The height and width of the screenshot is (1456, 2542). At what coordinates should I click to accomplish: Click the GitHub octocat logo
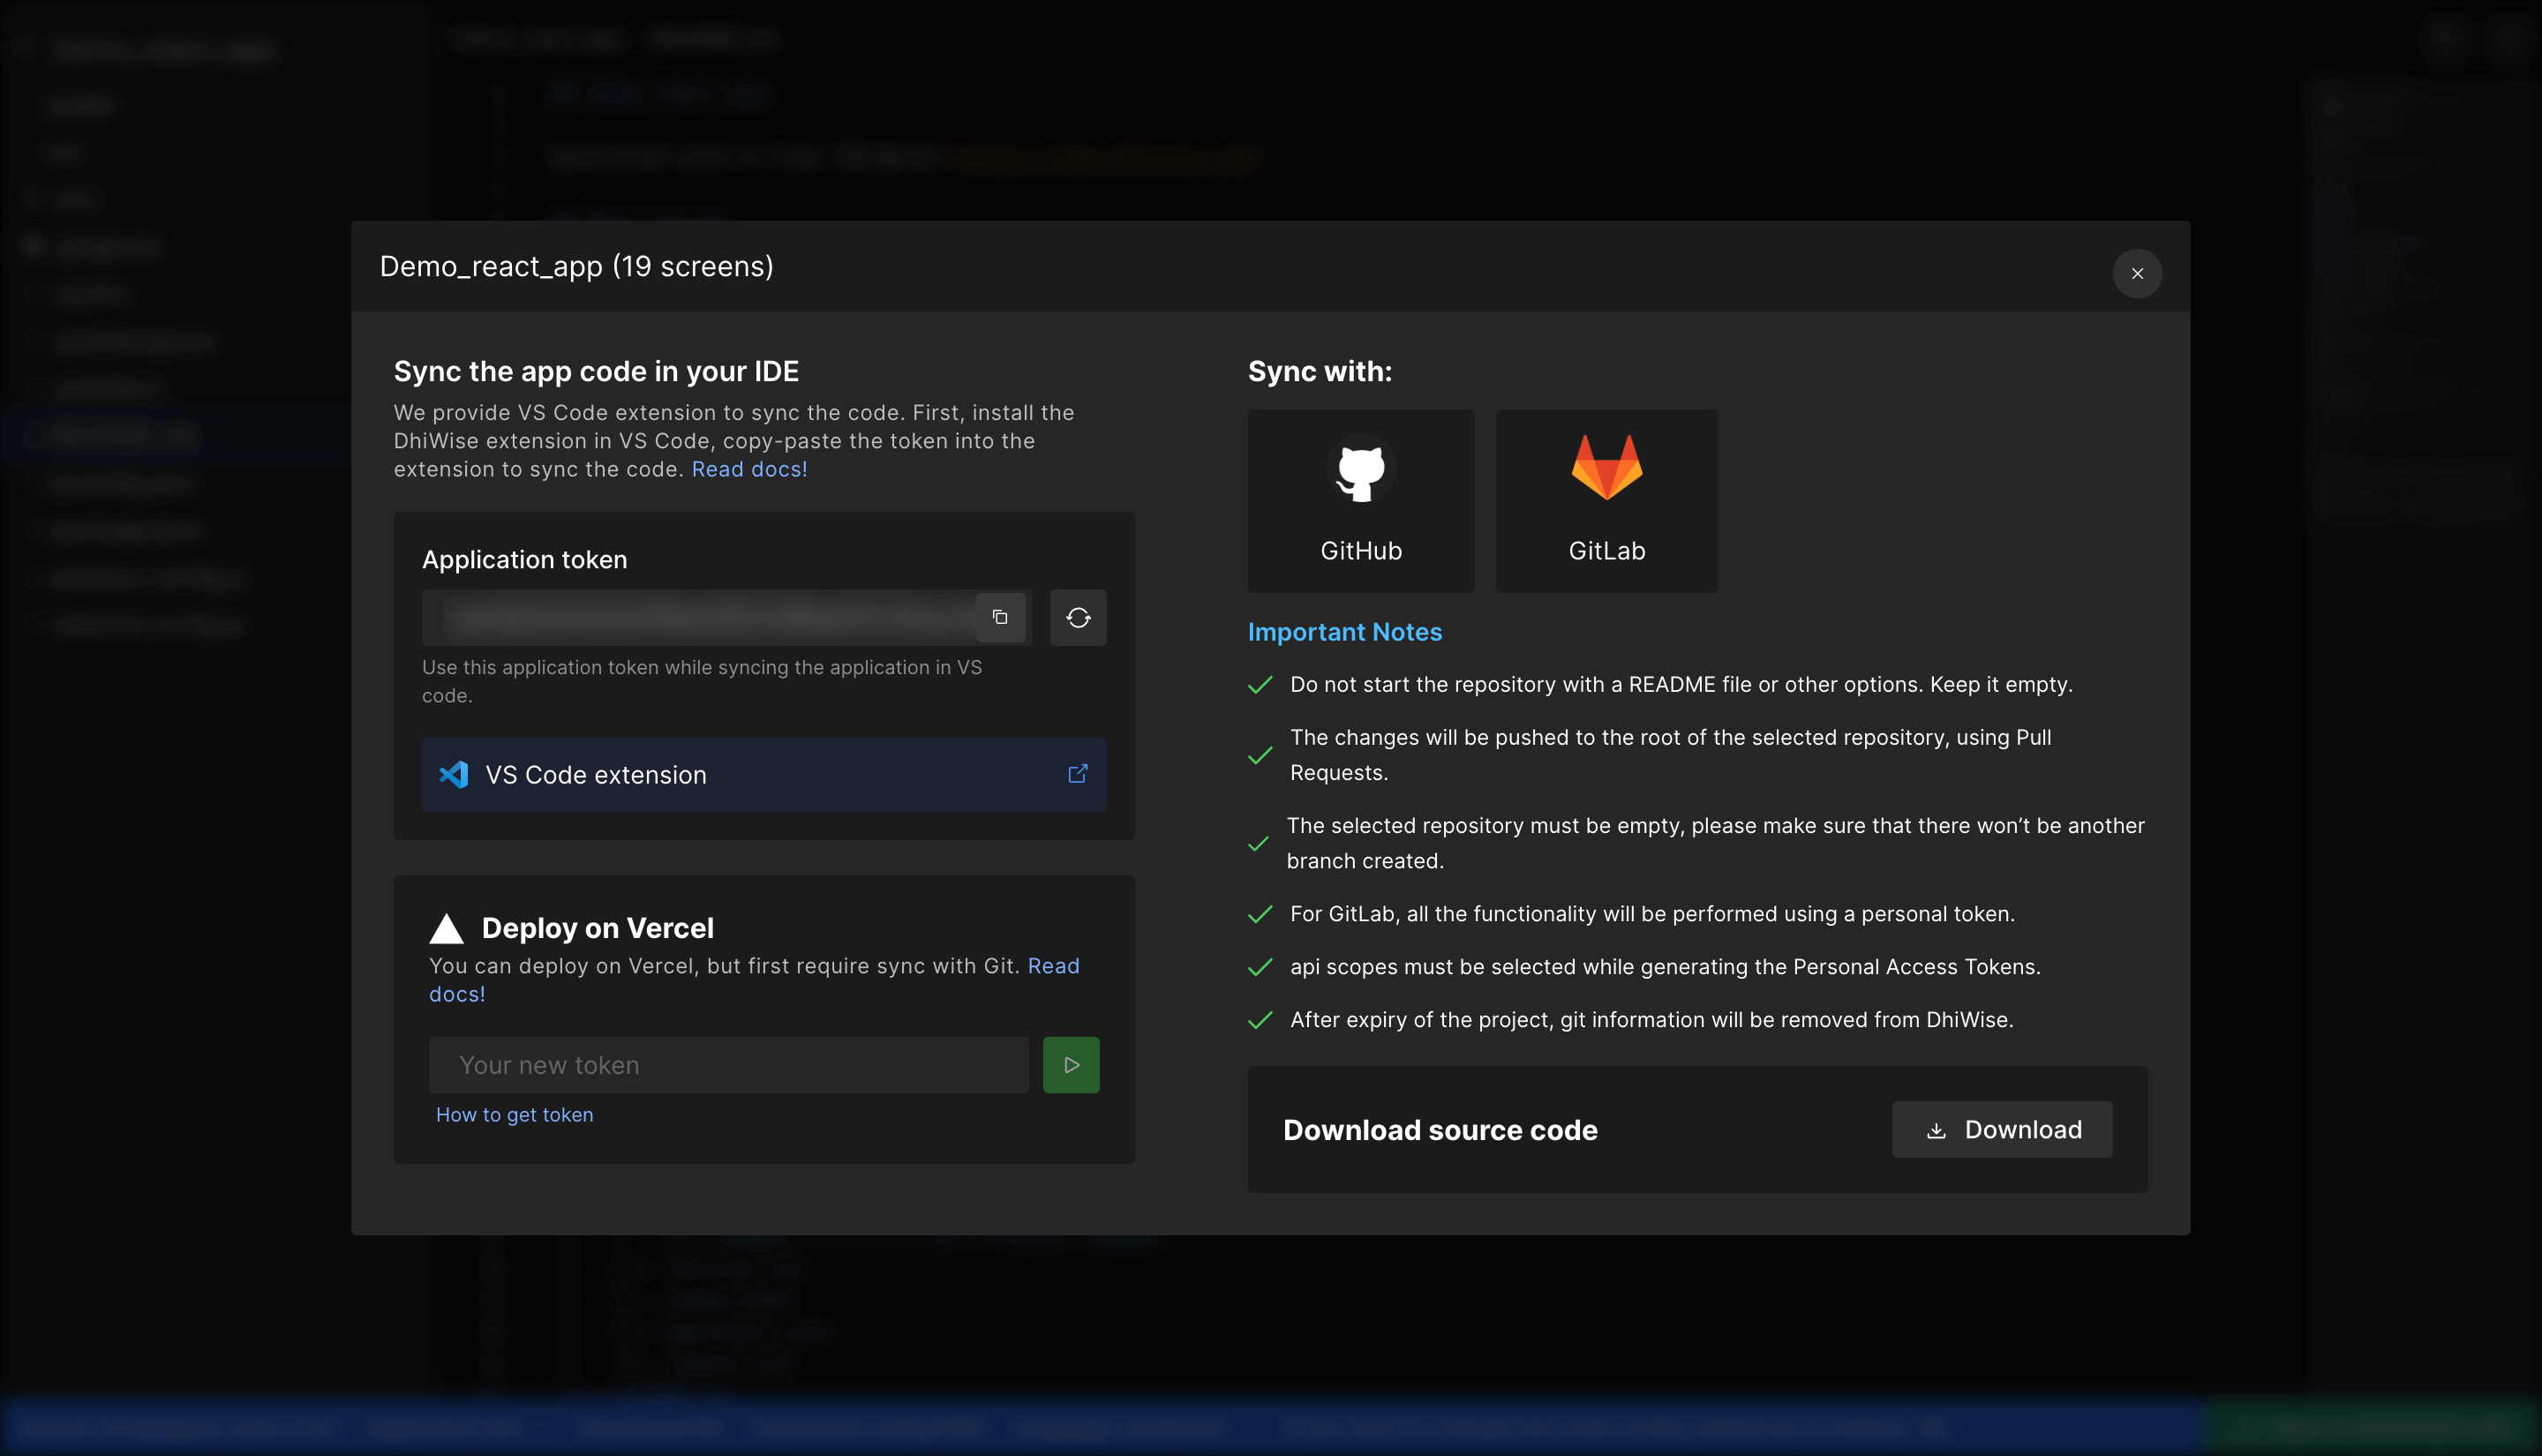click(x=1360, y=469)
